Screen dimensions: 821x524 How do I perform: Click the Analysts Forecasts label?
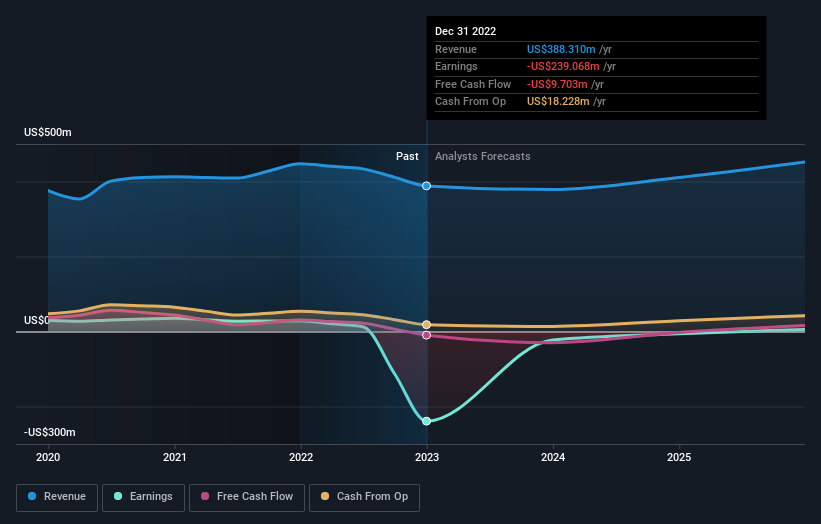(x=483, y=157)
